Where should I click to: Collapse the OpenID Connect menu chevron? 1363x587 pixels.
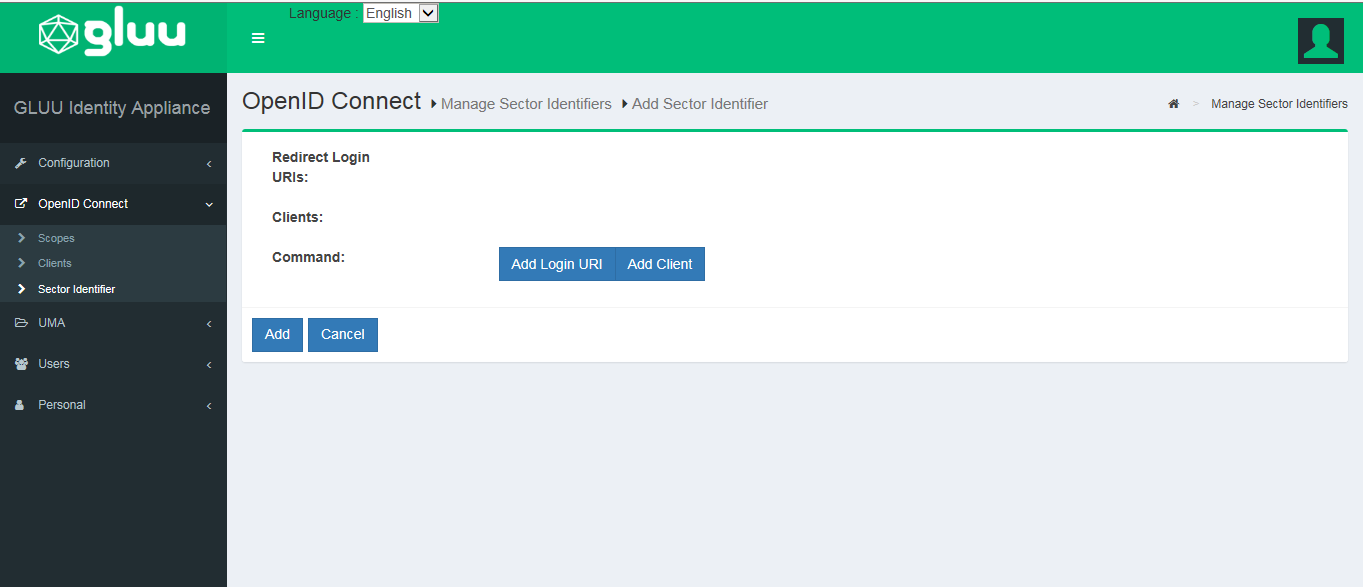click(x=209, y=205)
